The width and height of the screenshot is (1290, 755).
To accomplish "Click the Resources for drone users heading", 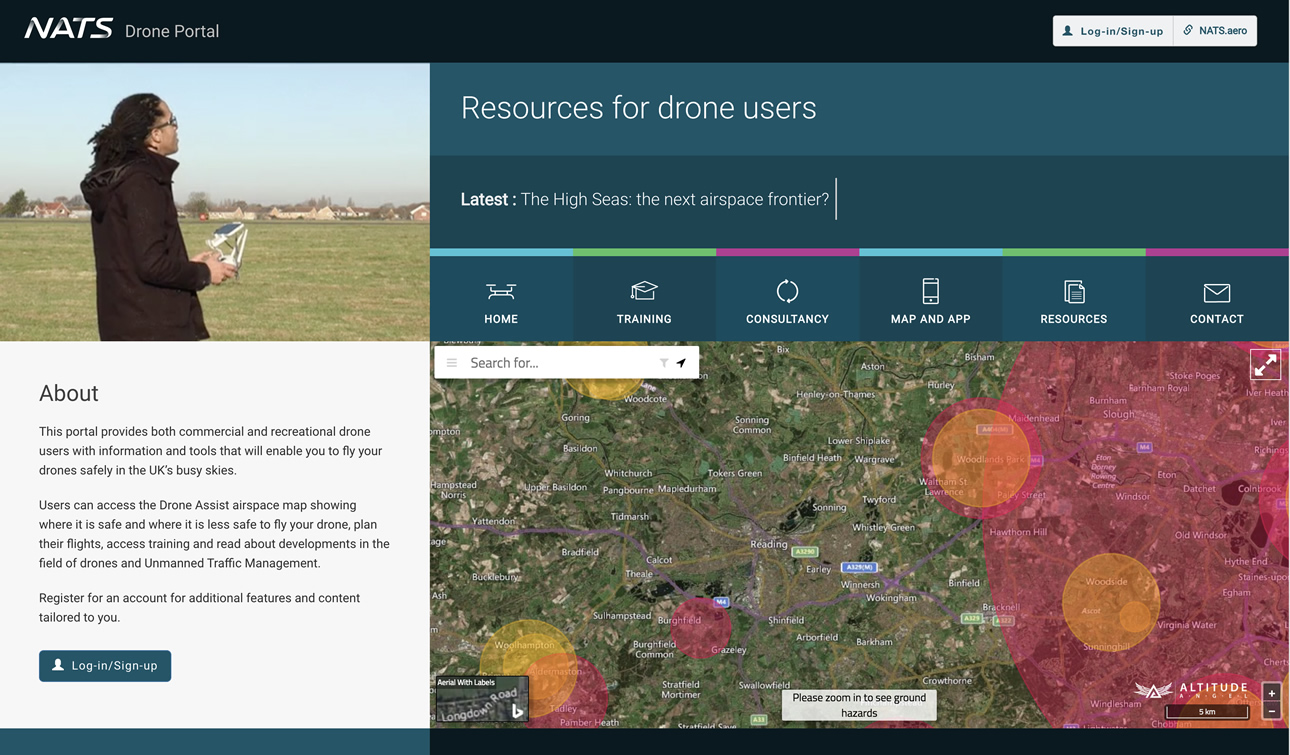I will (x=639, y=108).
